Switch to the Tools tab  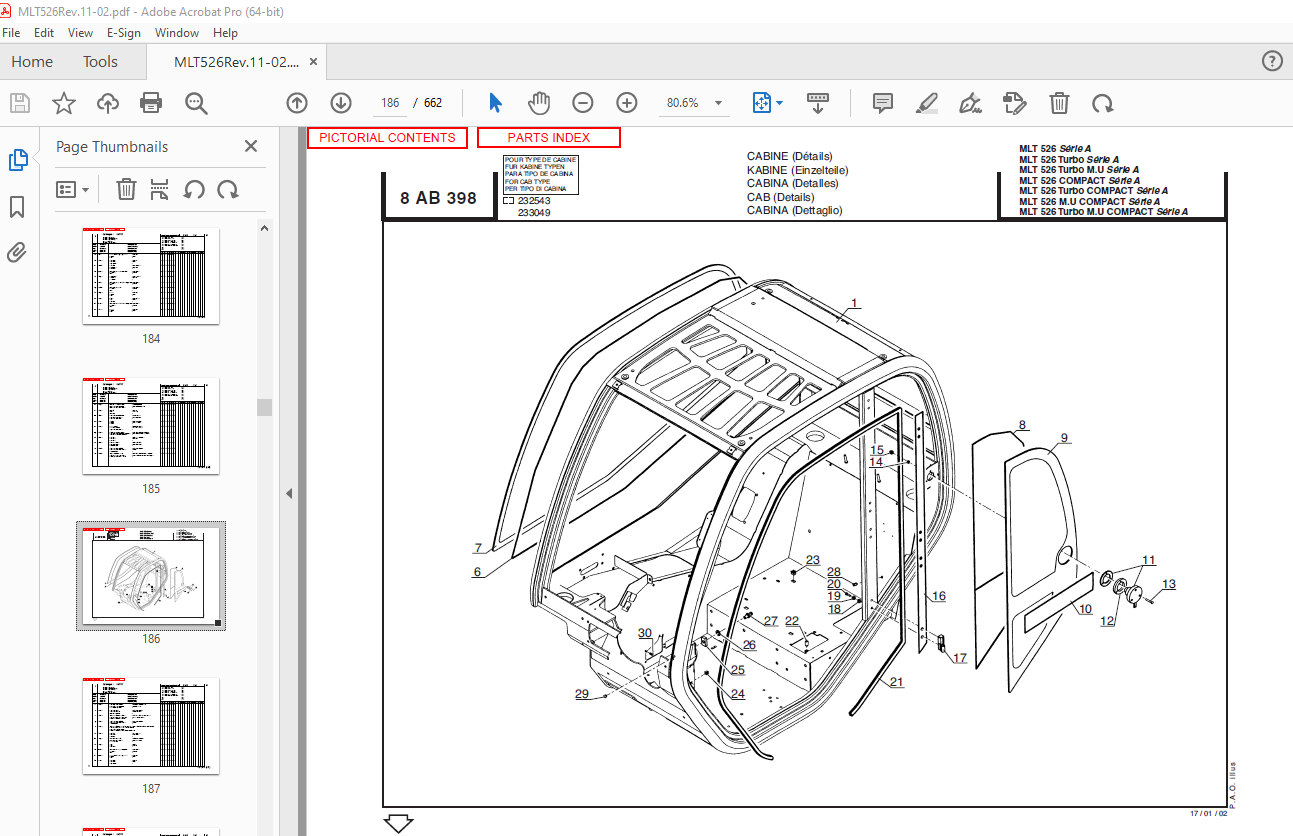(x=100, y=62)
